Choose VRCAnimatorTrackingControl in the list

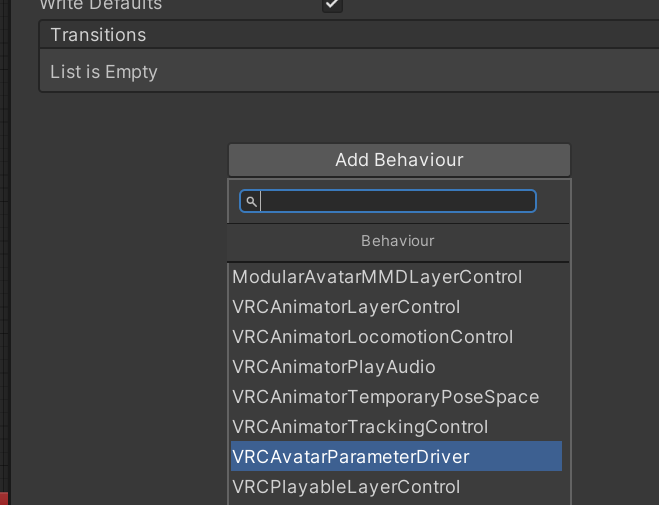pyautogui.click(x=360, y=427)
